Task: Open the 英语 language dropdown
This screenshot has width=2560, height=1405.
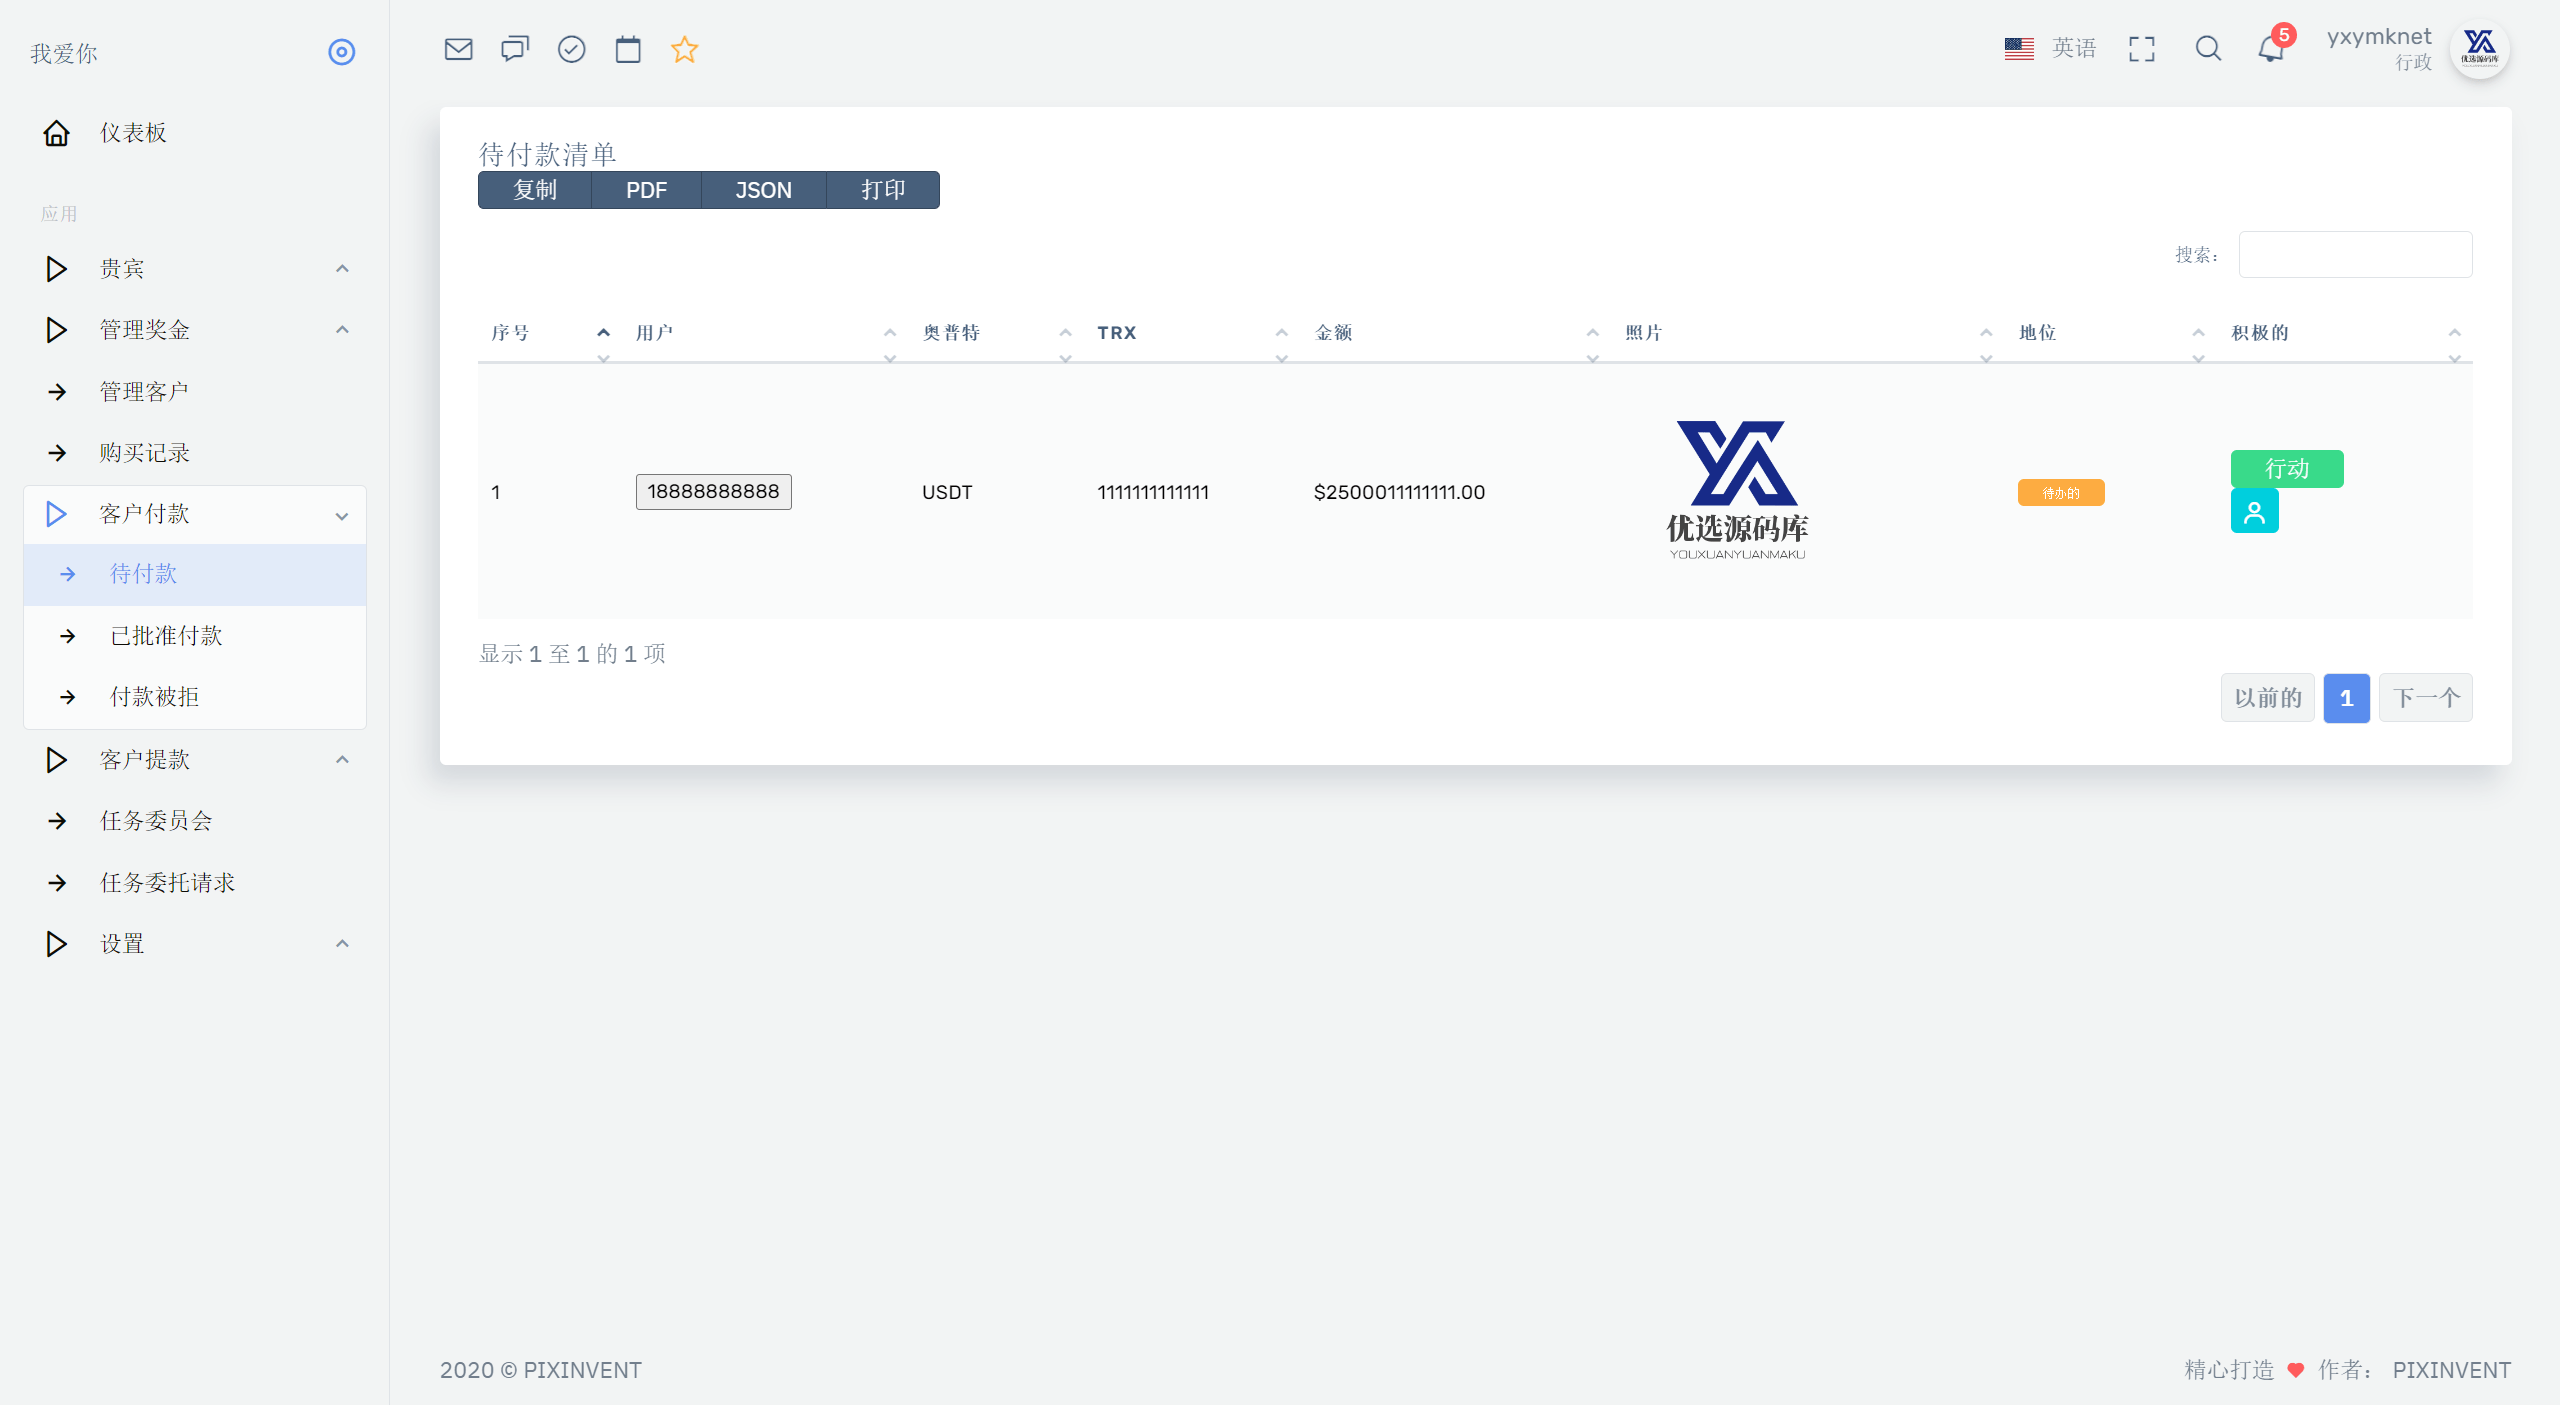Action: pyautogui.click(x=2050, y=48)
